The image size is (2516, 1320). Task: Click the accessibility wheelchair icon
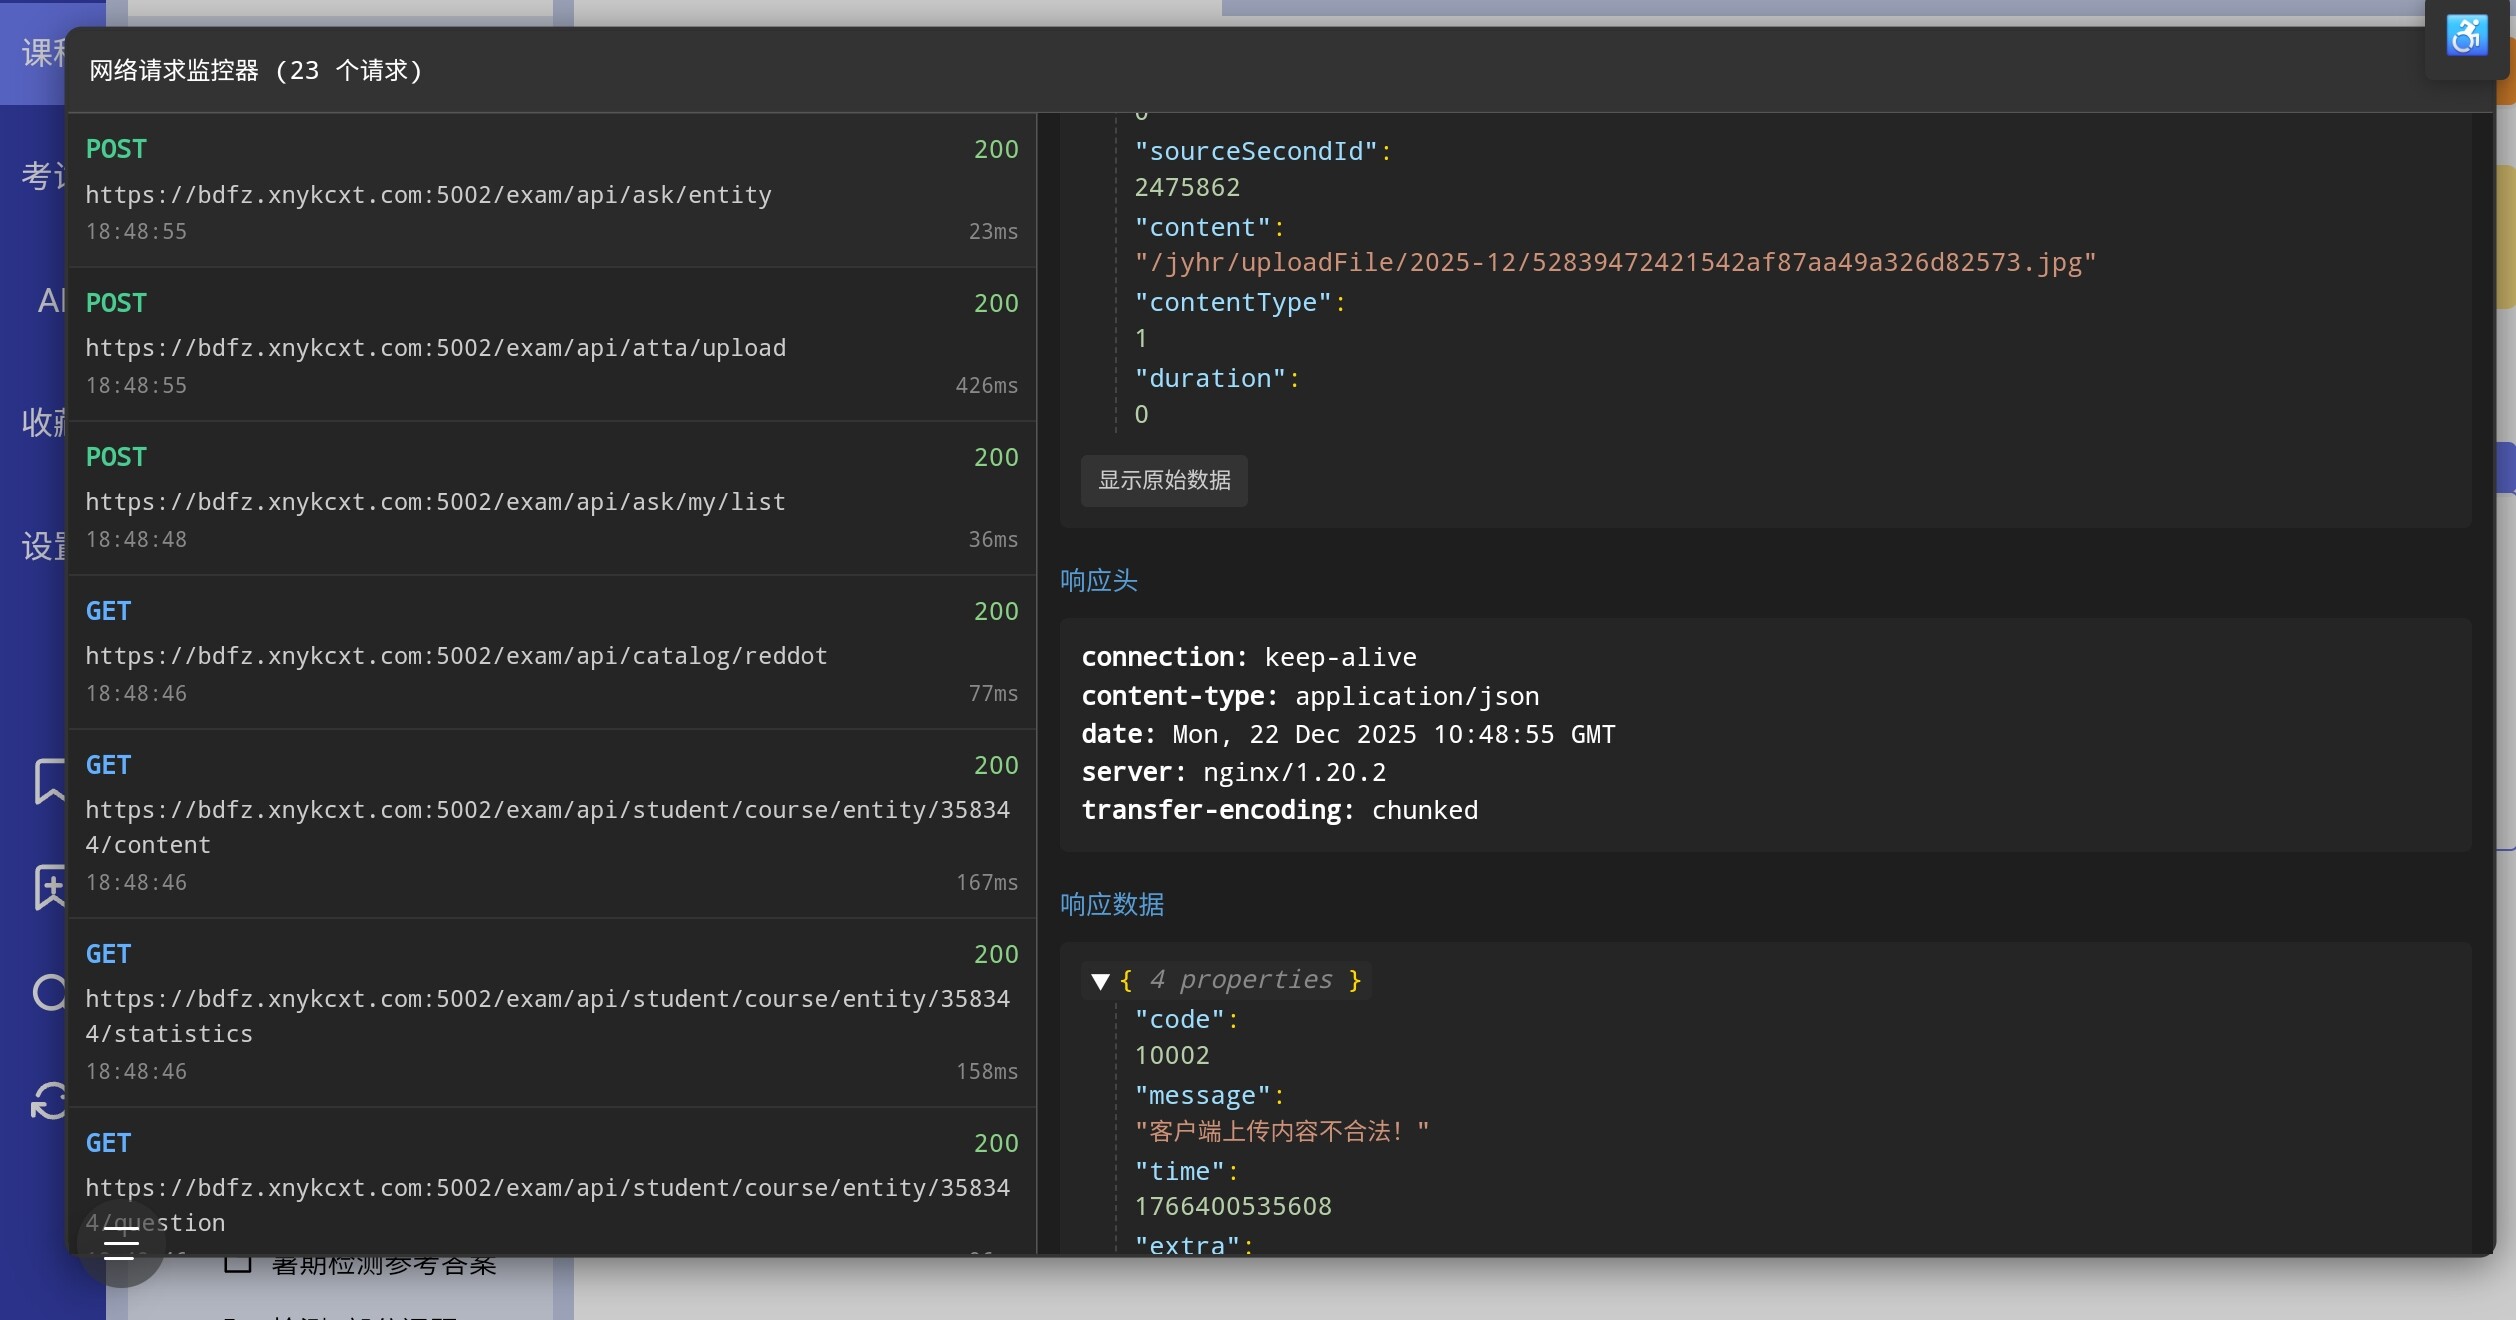[2466, 36]
